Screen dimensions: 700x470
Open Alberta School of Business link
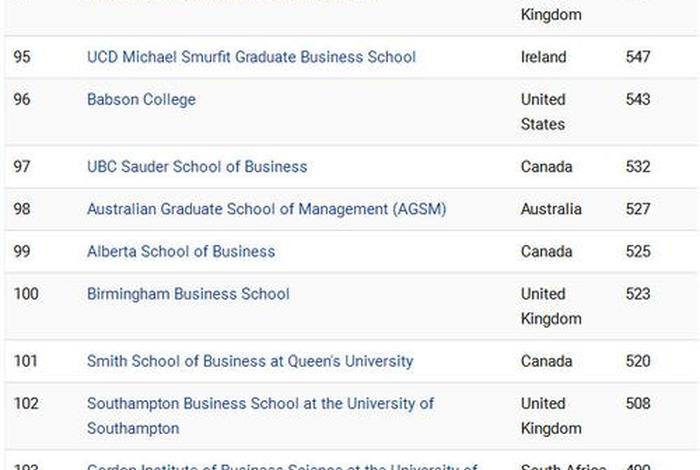coord(181,251)
